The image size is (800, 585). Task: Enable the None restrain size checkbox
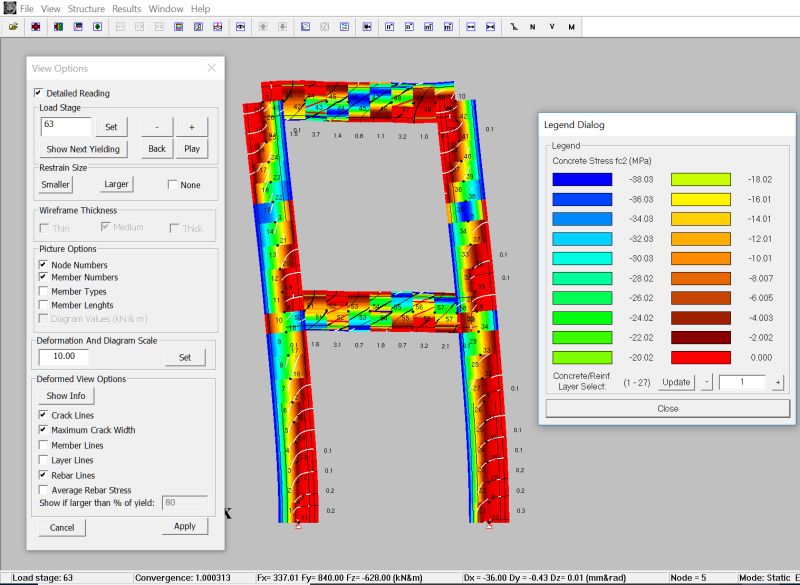click(172, 184)
